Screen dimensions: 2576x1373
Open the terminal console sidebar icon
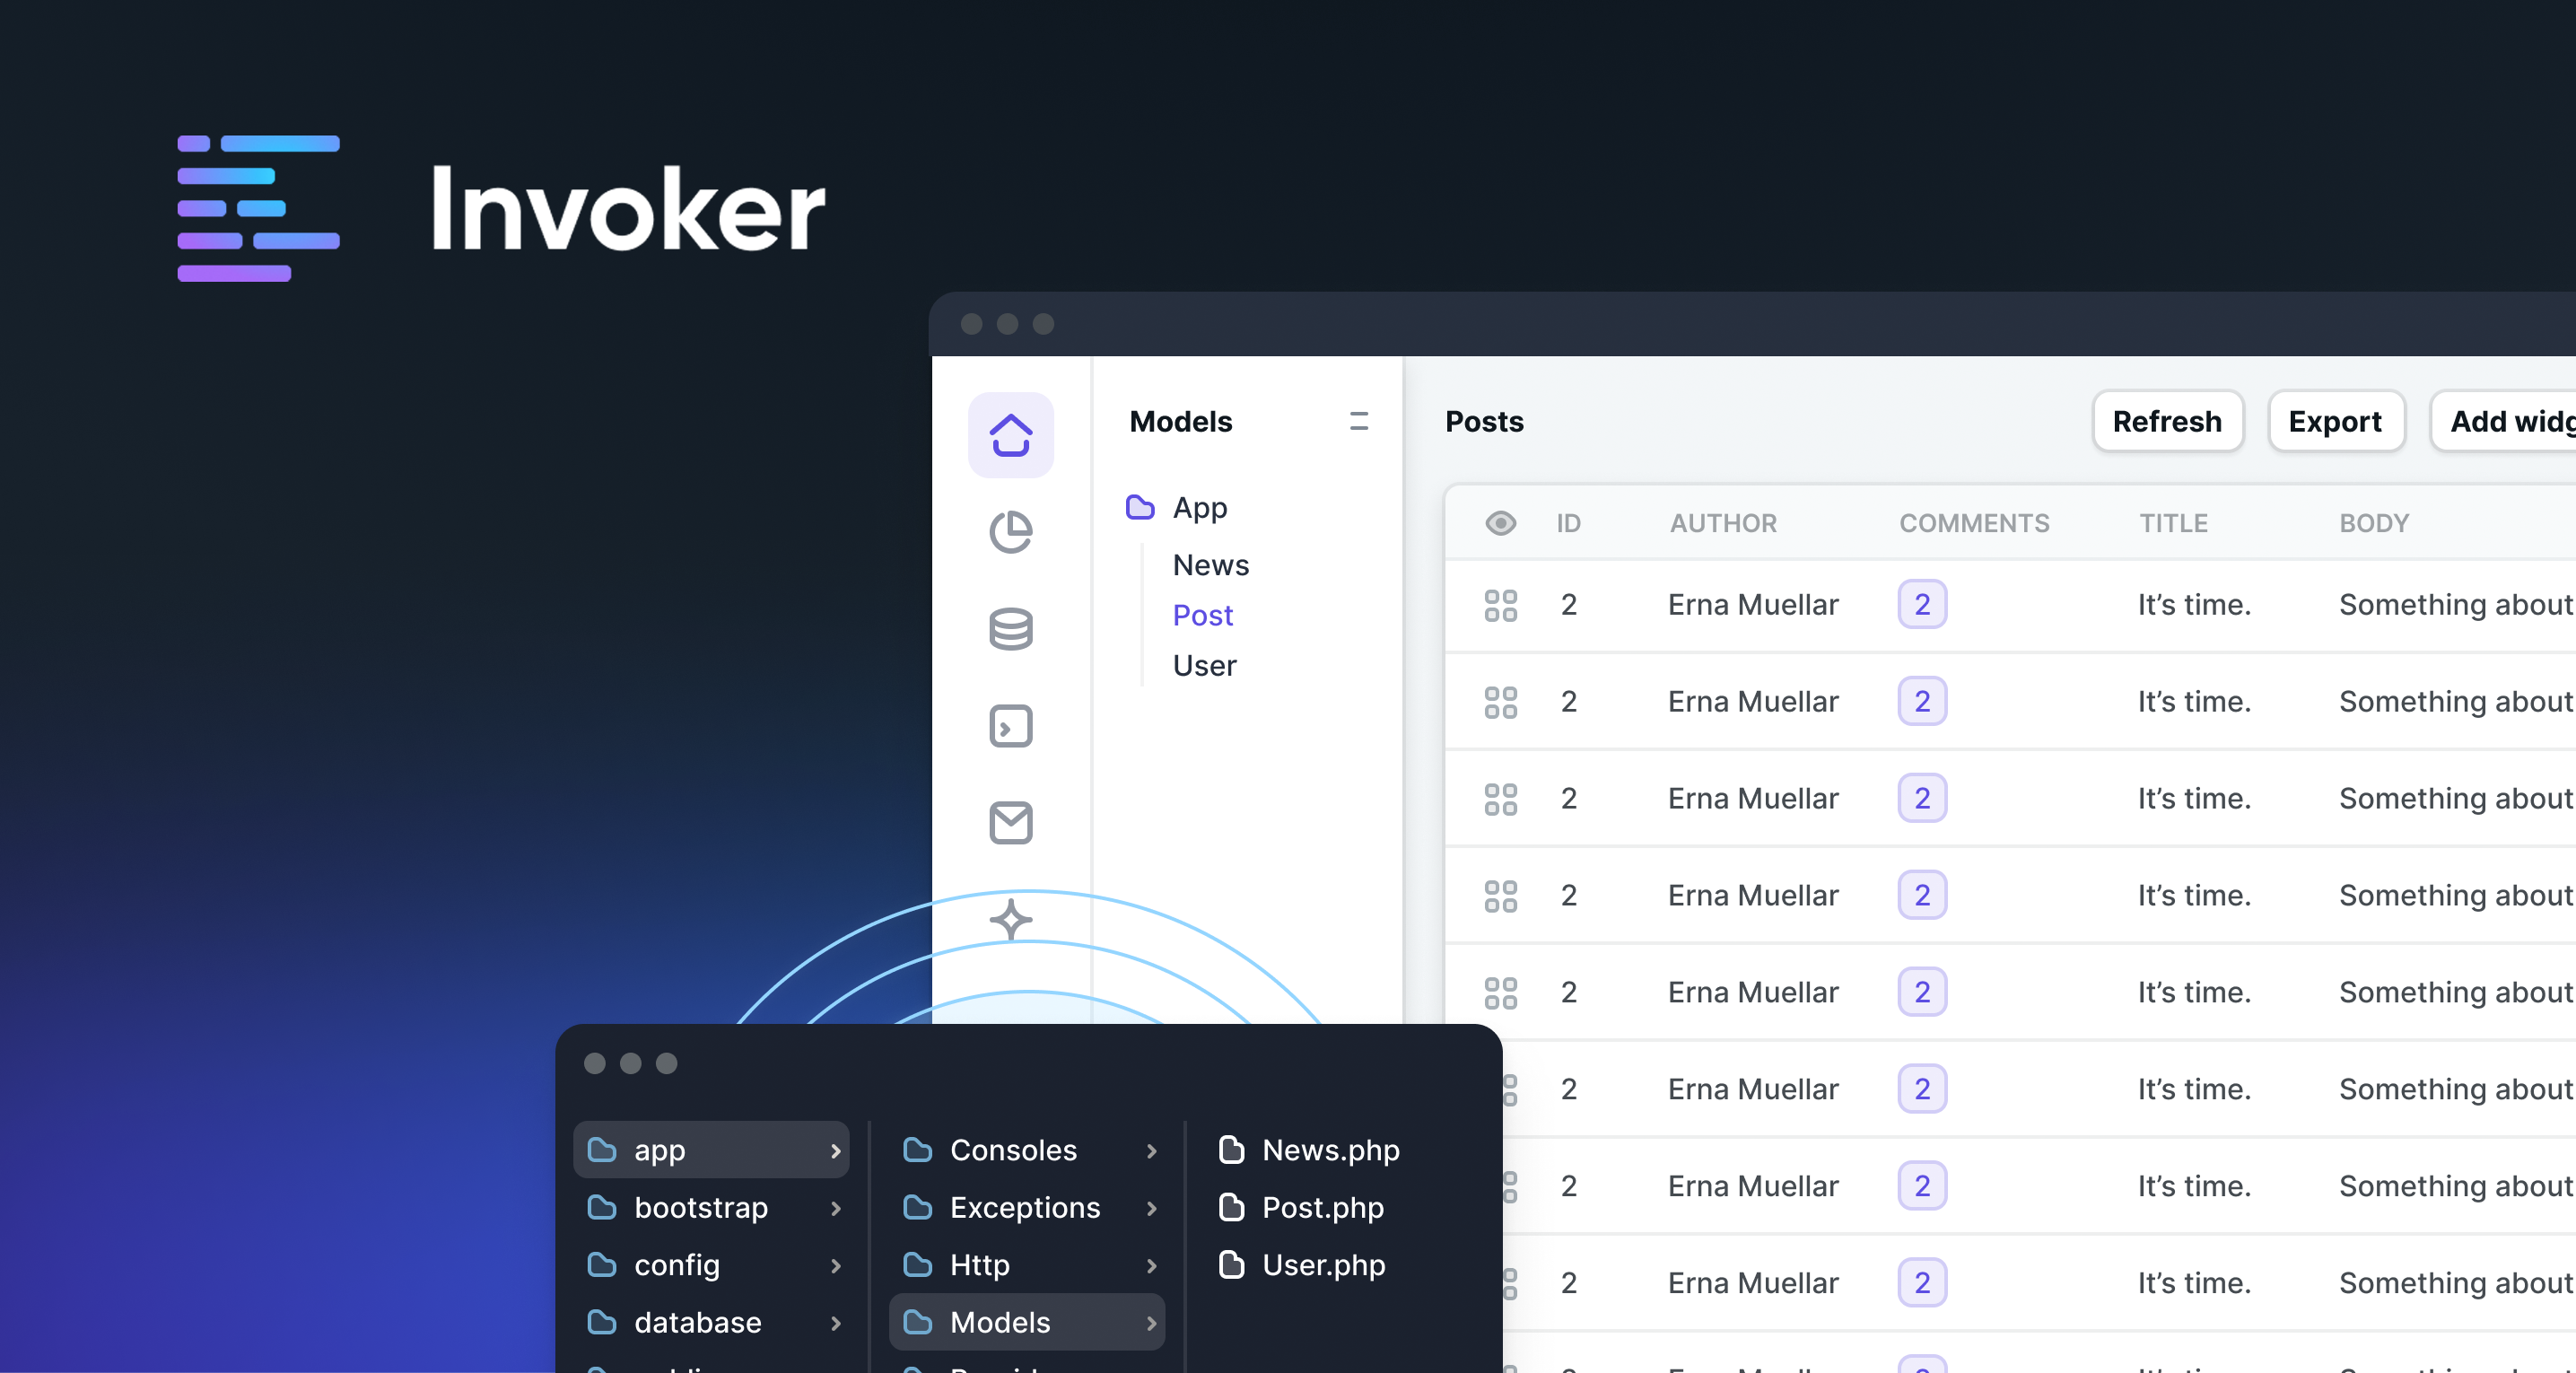[x=1011, y=726]
